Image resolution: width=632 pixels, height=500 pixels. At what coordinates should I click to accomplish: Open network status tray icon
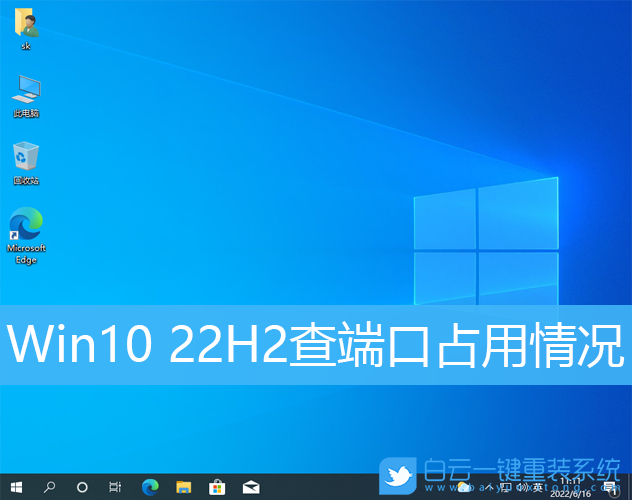click(x=506, y=488)
